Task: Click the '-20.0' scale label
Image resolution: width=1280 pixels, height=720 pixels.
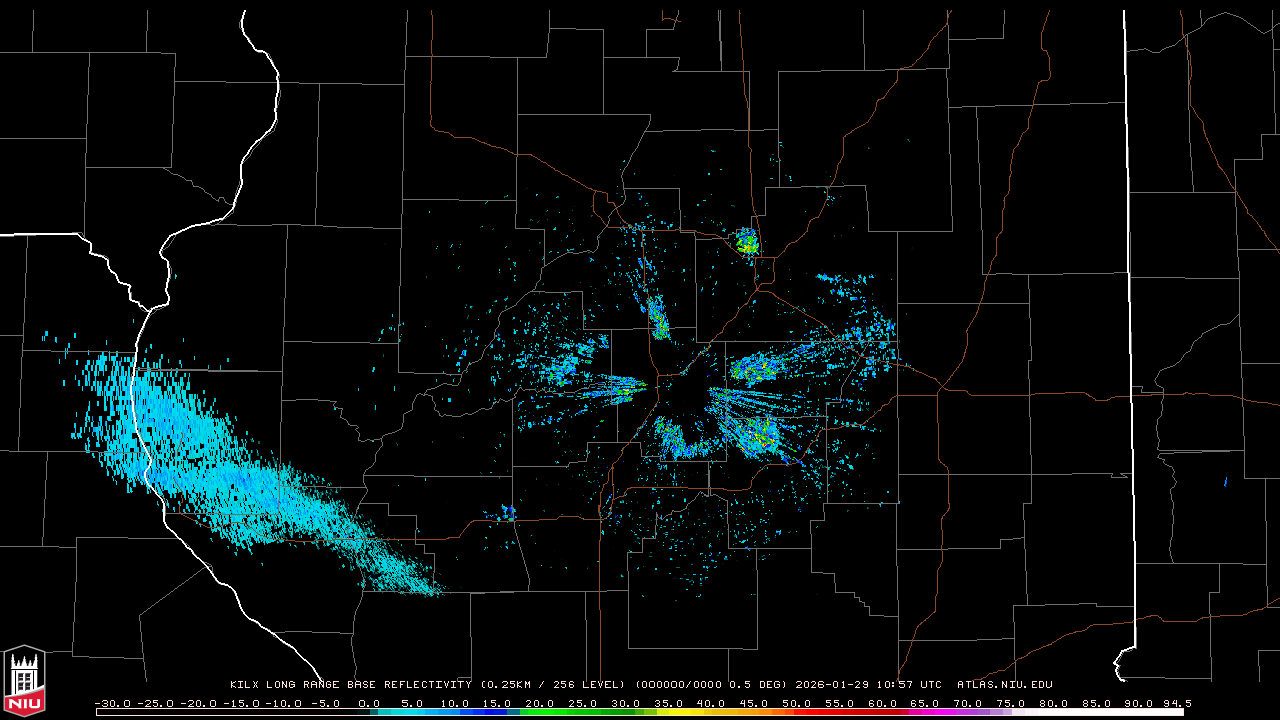Action: pyautogui.click(x=199, y=703)
